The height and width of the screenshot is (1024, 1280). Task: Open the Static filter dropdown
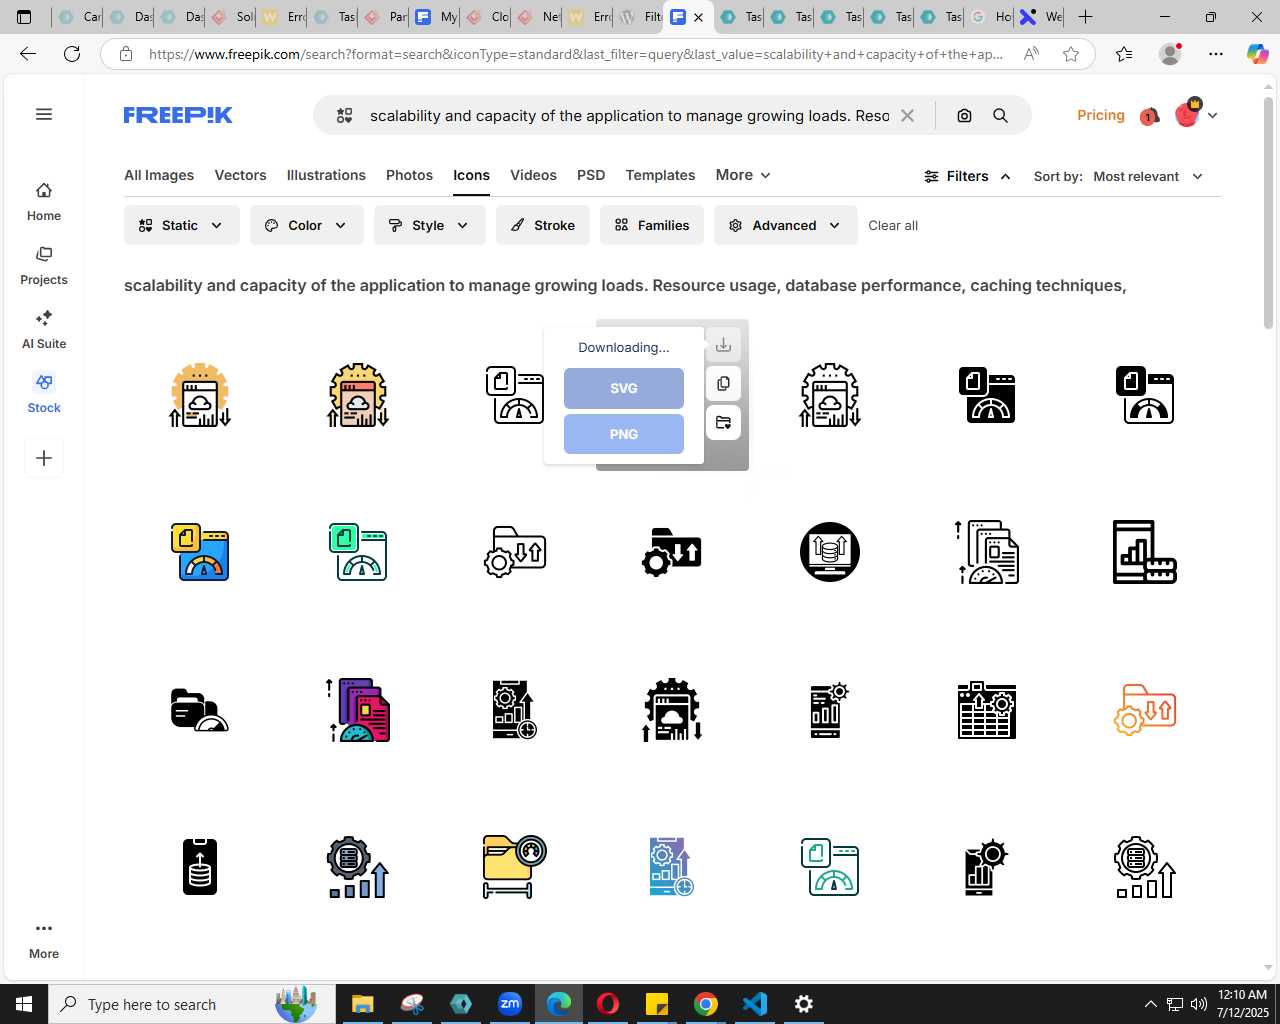(182, 225)
